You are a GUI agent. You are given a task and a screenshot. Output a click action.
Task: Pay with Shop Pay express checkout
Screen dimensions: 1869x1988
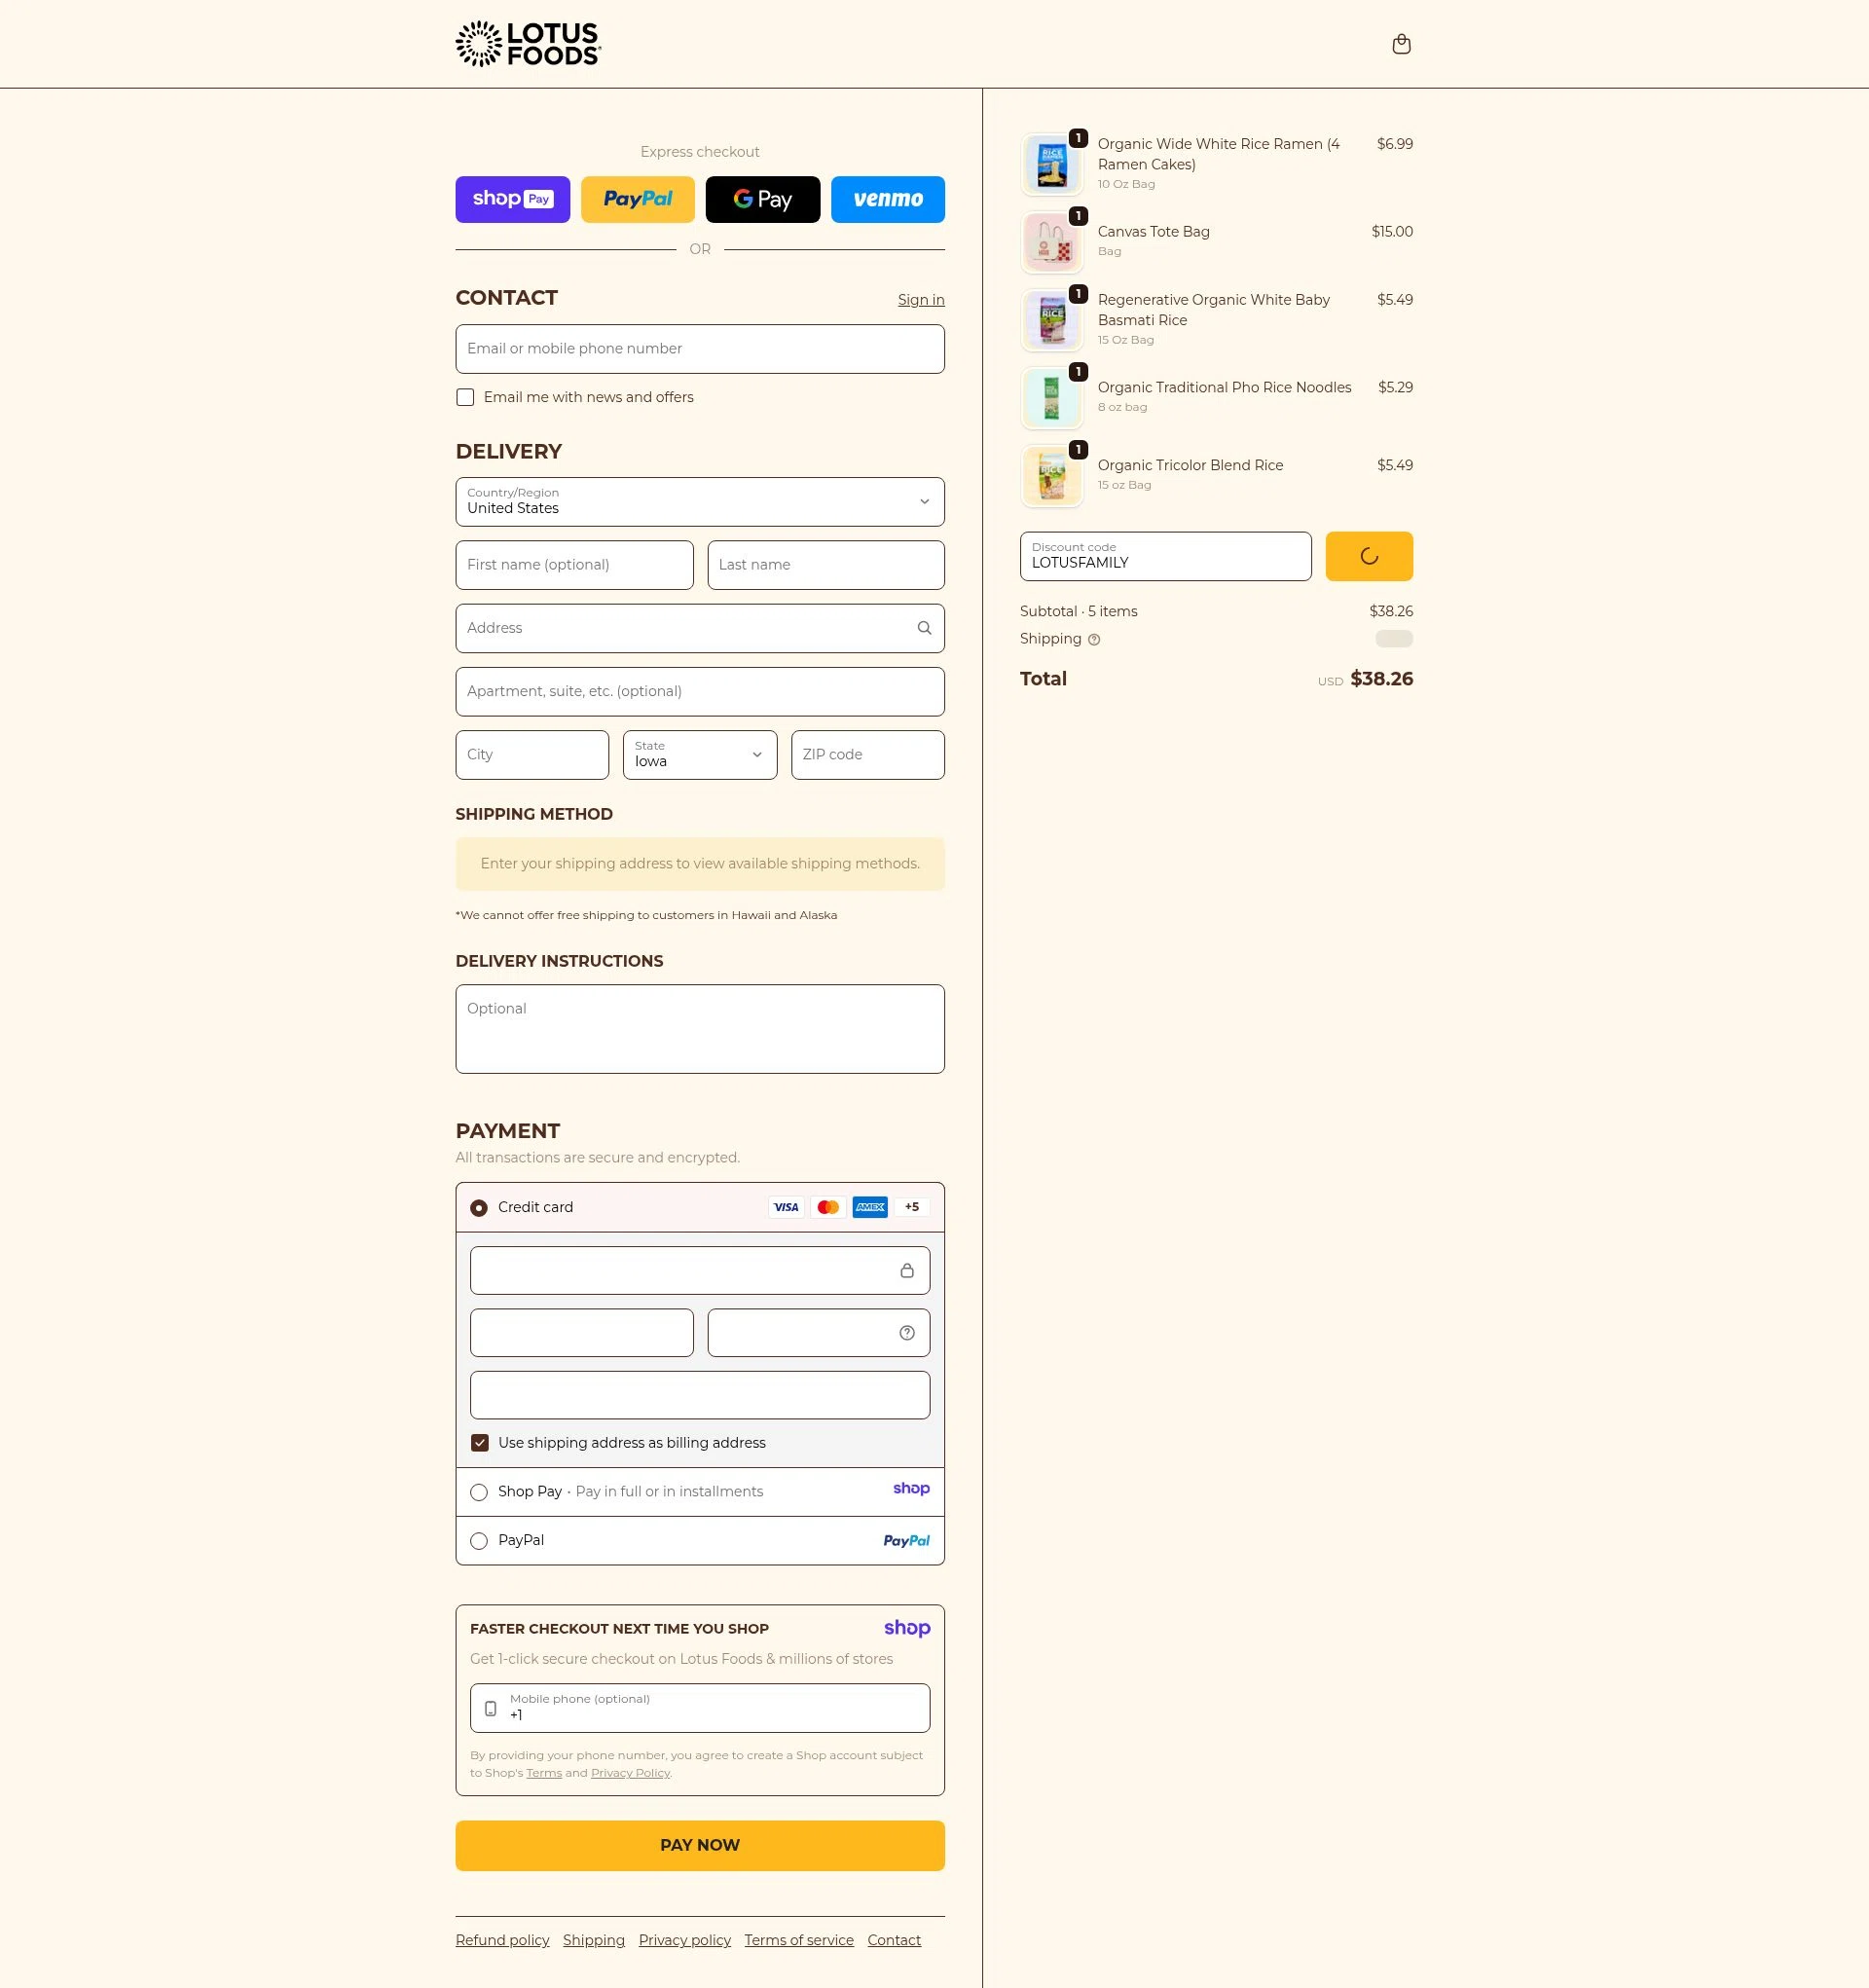[x=512, y=199]
